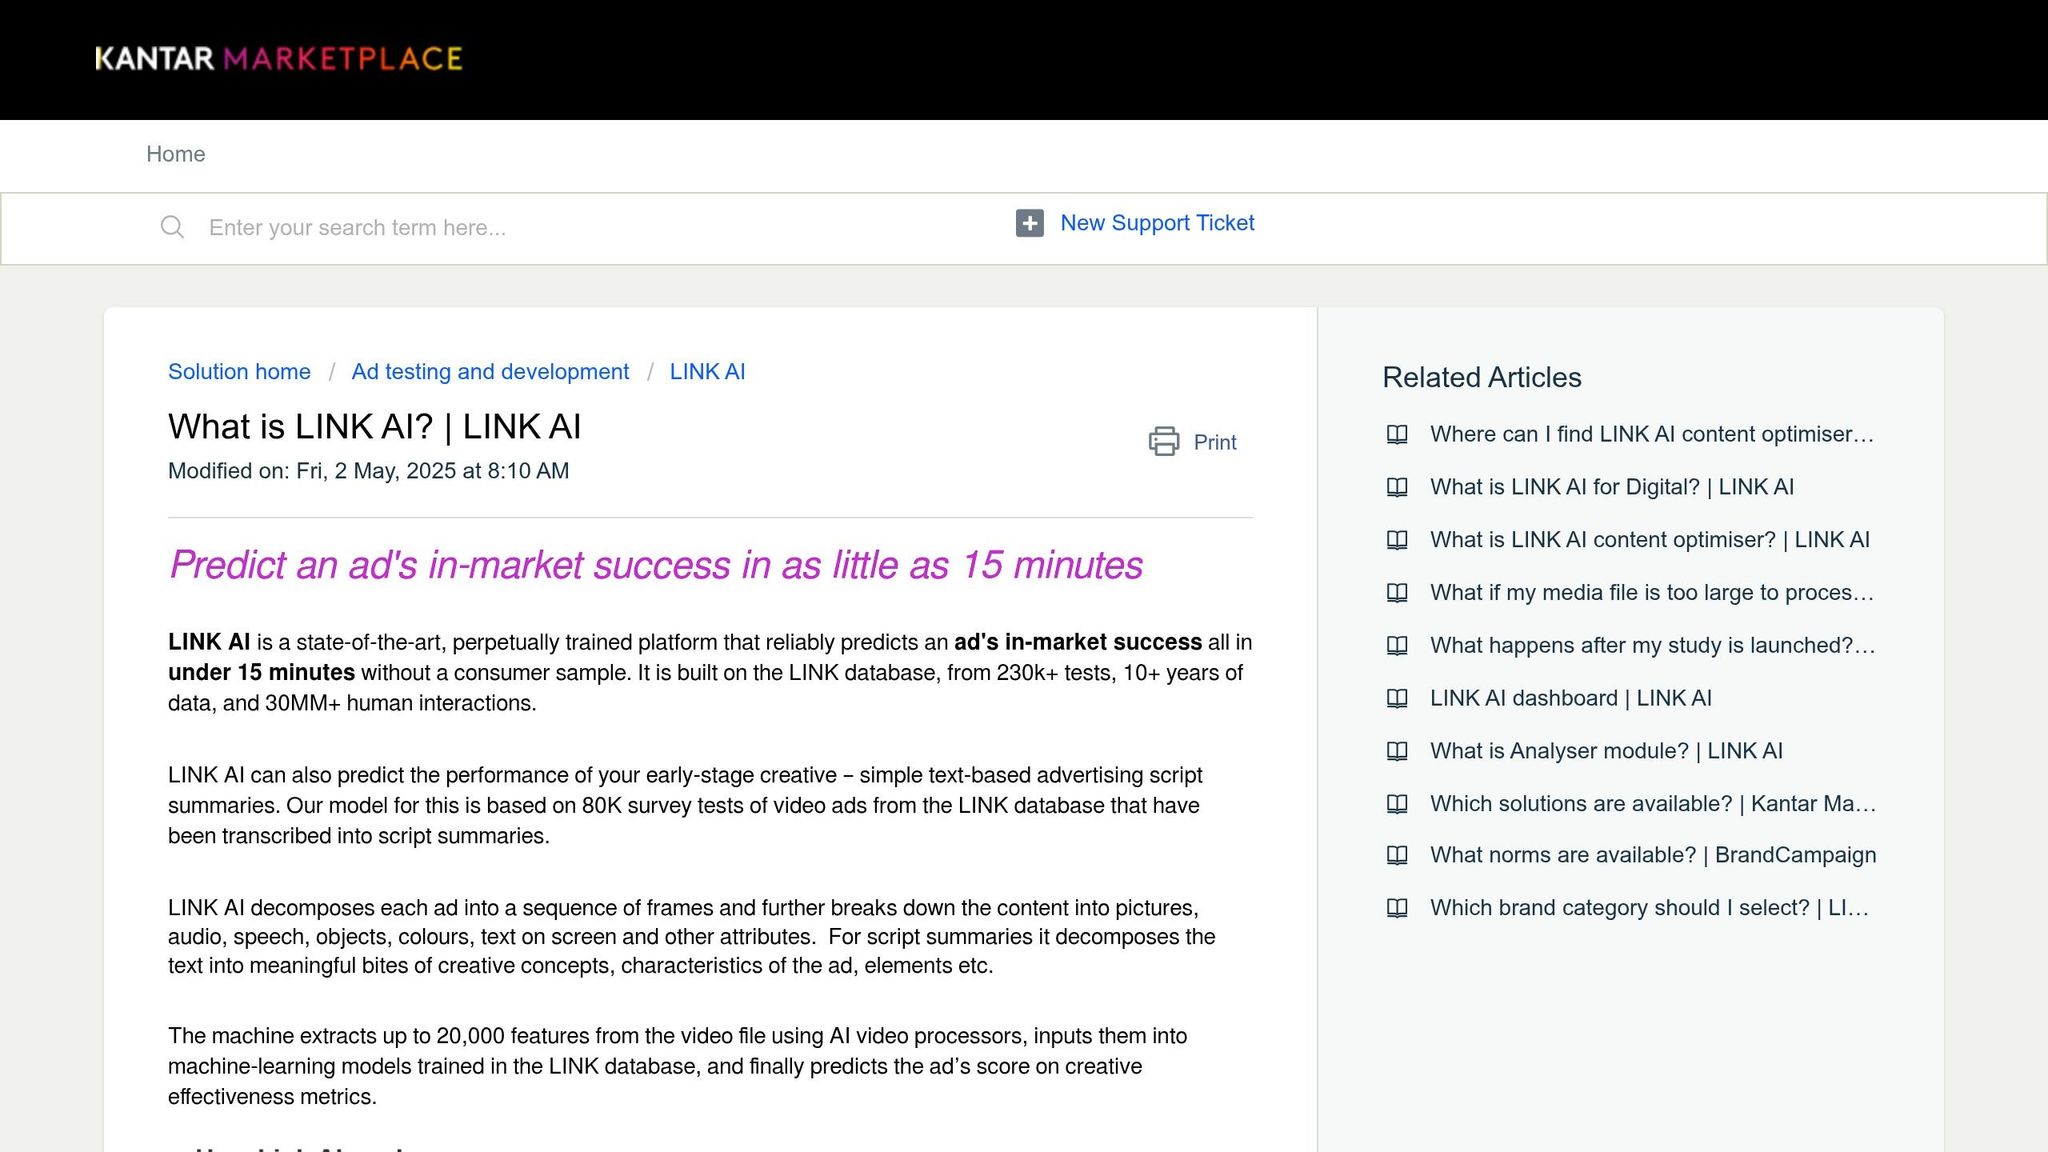Screen dimensions: 2048x1152
Task: Open article 'What is Analyser module? | LINK AI'
Action: [x=1606, y=751]
